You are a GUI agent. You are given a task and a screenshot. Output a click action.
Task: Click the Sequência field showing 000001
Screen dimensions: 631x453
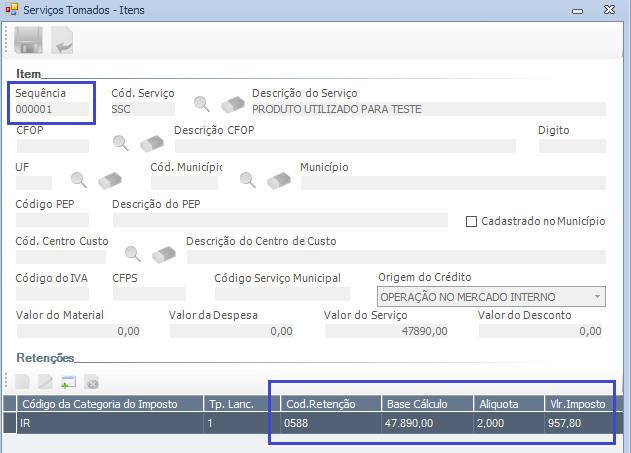click(52, 110)
